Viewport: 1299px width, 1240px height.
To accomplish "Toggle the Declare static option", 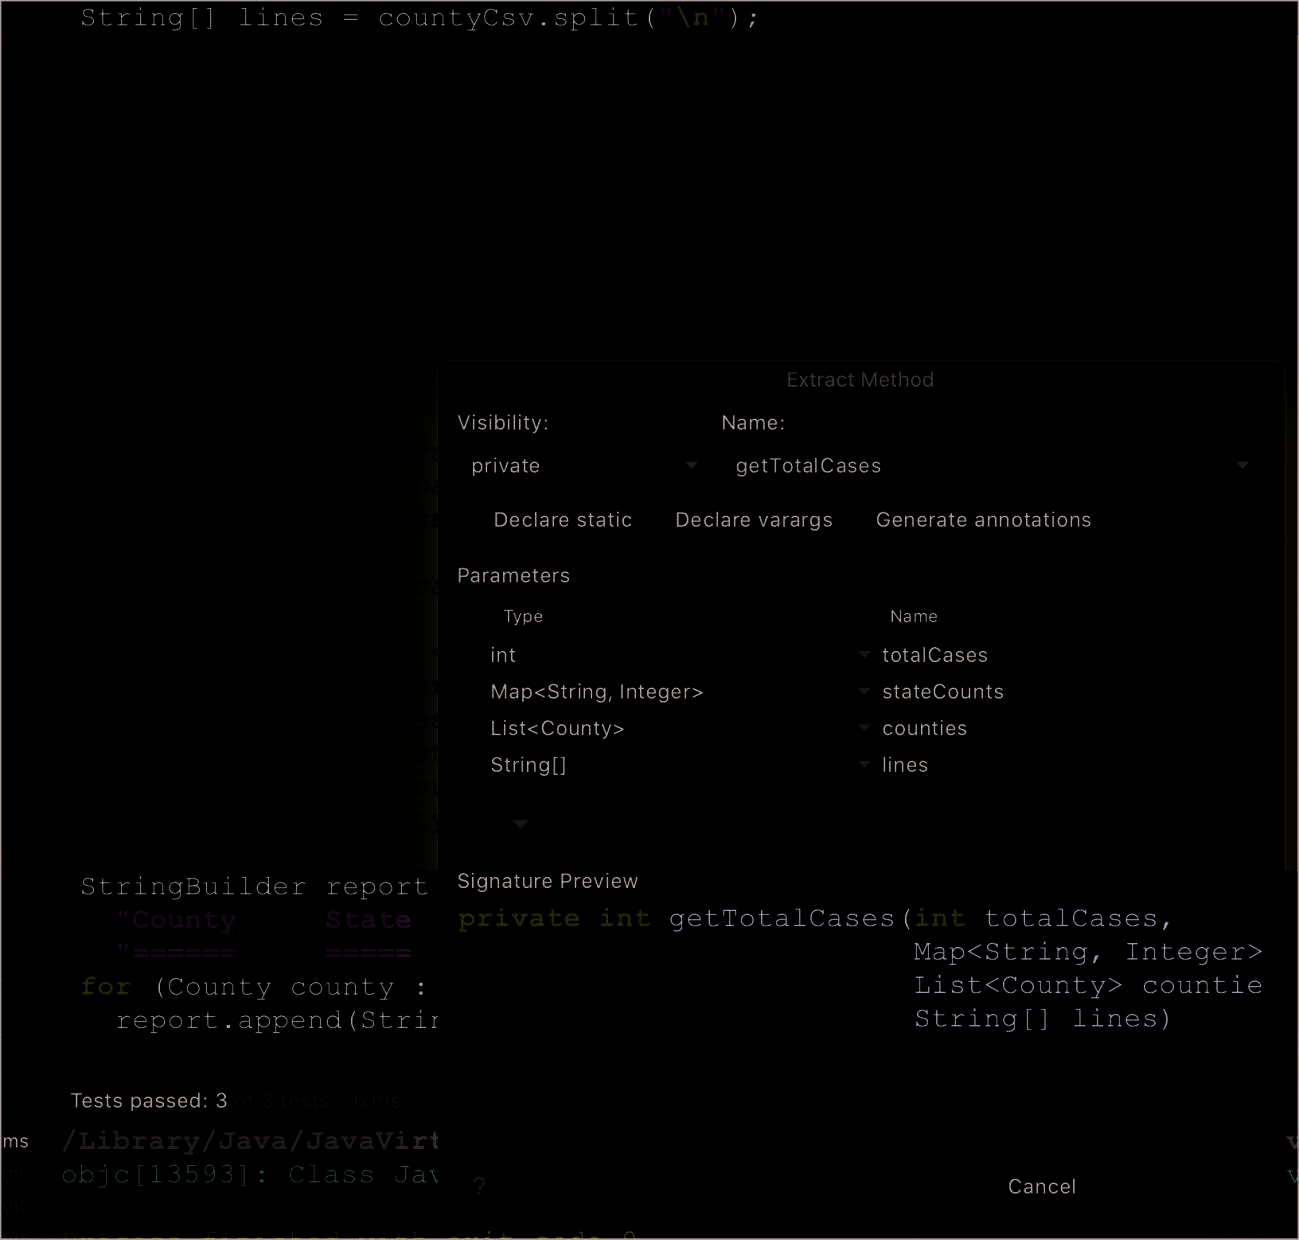I will (562, 520).
